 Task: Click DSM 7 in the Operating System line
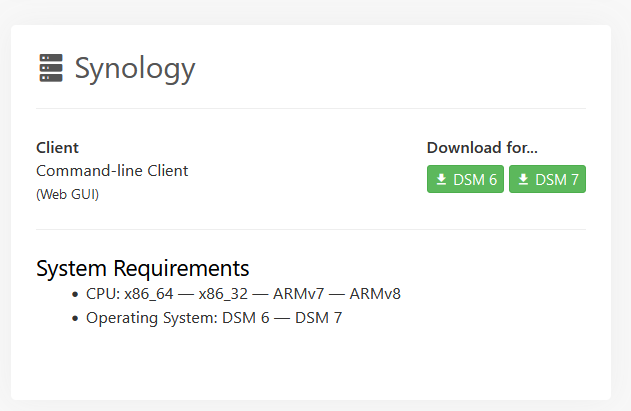click(x=318, y=318)
